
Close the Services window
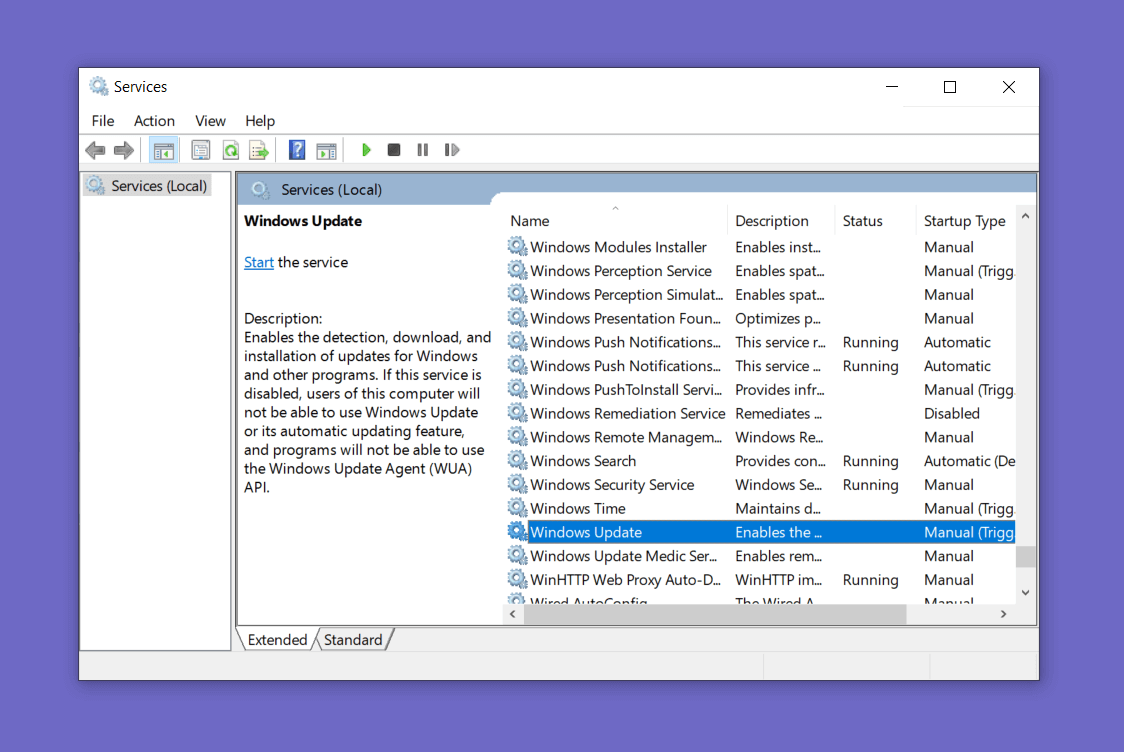[x=1009, y=87]
